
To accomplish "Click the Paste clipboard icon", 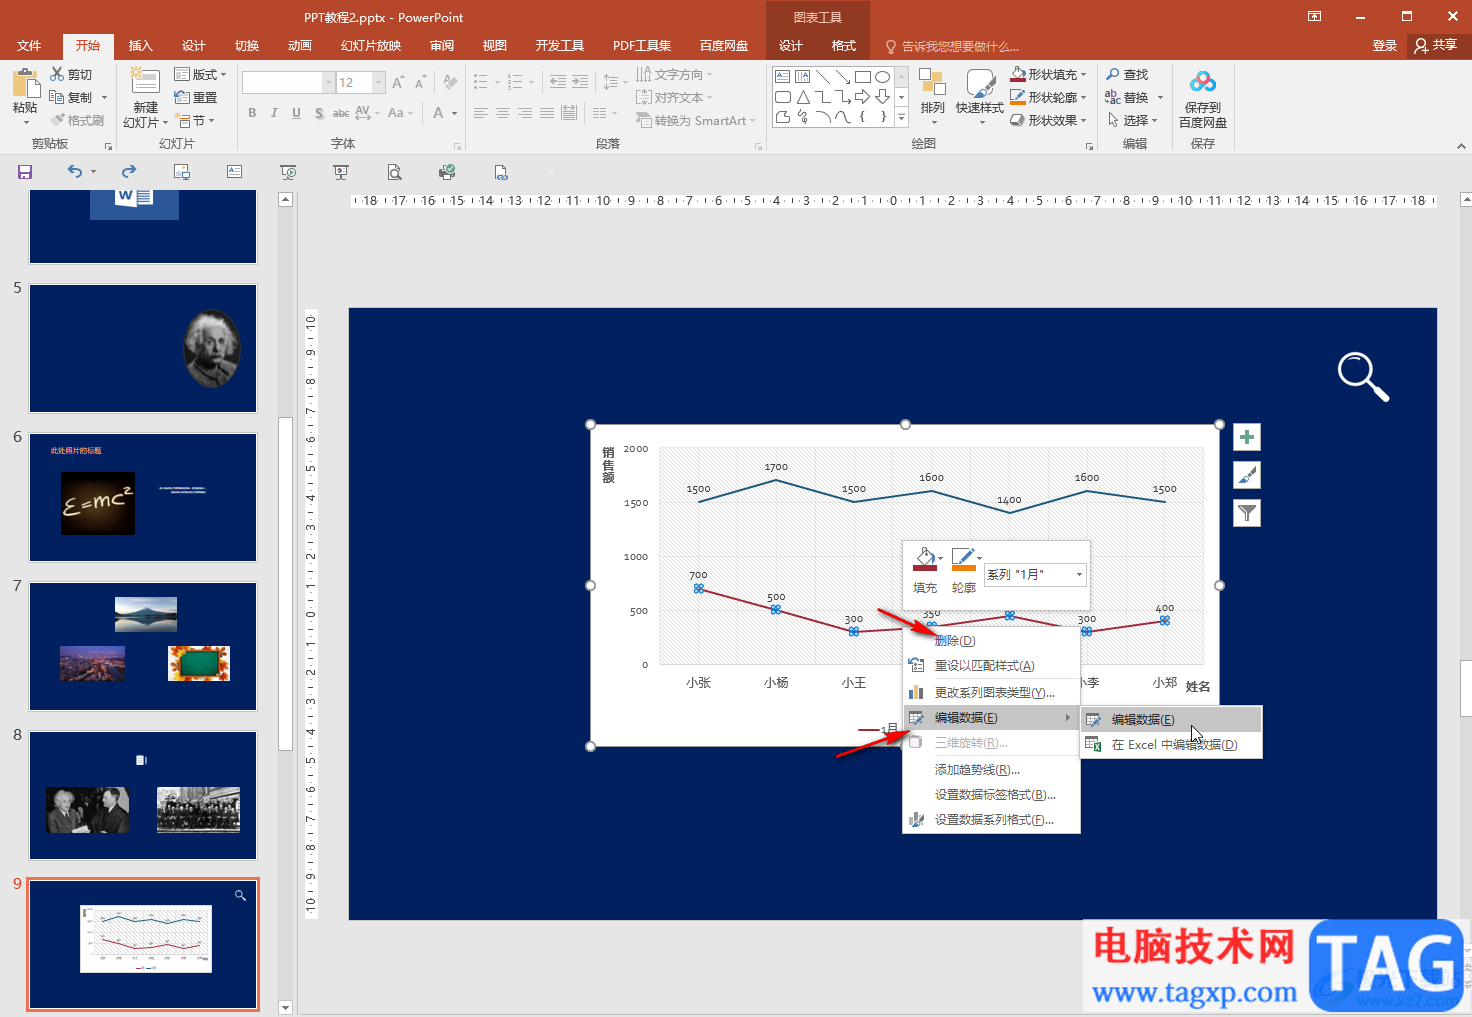I will pyautogui.click(x=25, y=83).
